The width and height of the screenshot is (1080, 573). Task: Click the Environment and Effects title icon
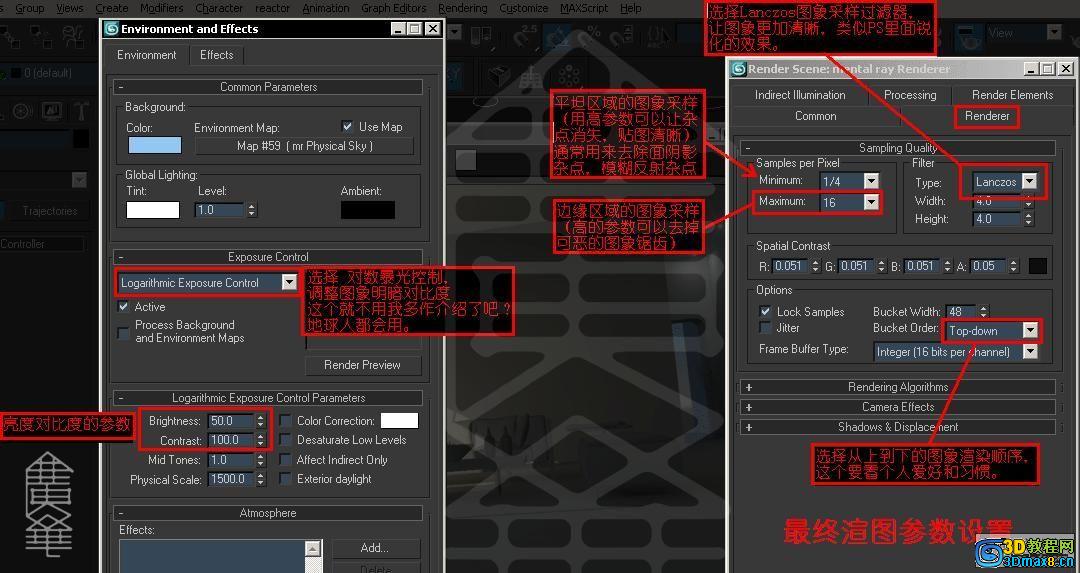coord(112,29)
